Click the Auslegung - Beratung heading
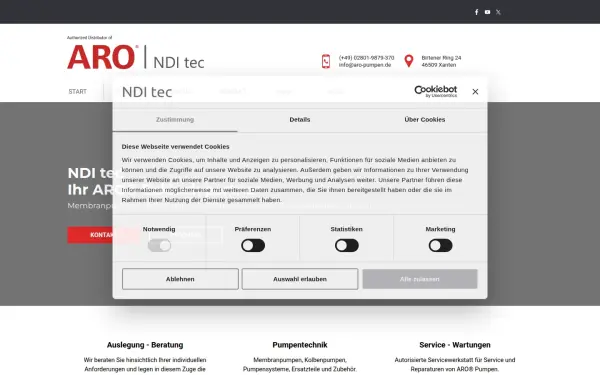 point(145,345)
